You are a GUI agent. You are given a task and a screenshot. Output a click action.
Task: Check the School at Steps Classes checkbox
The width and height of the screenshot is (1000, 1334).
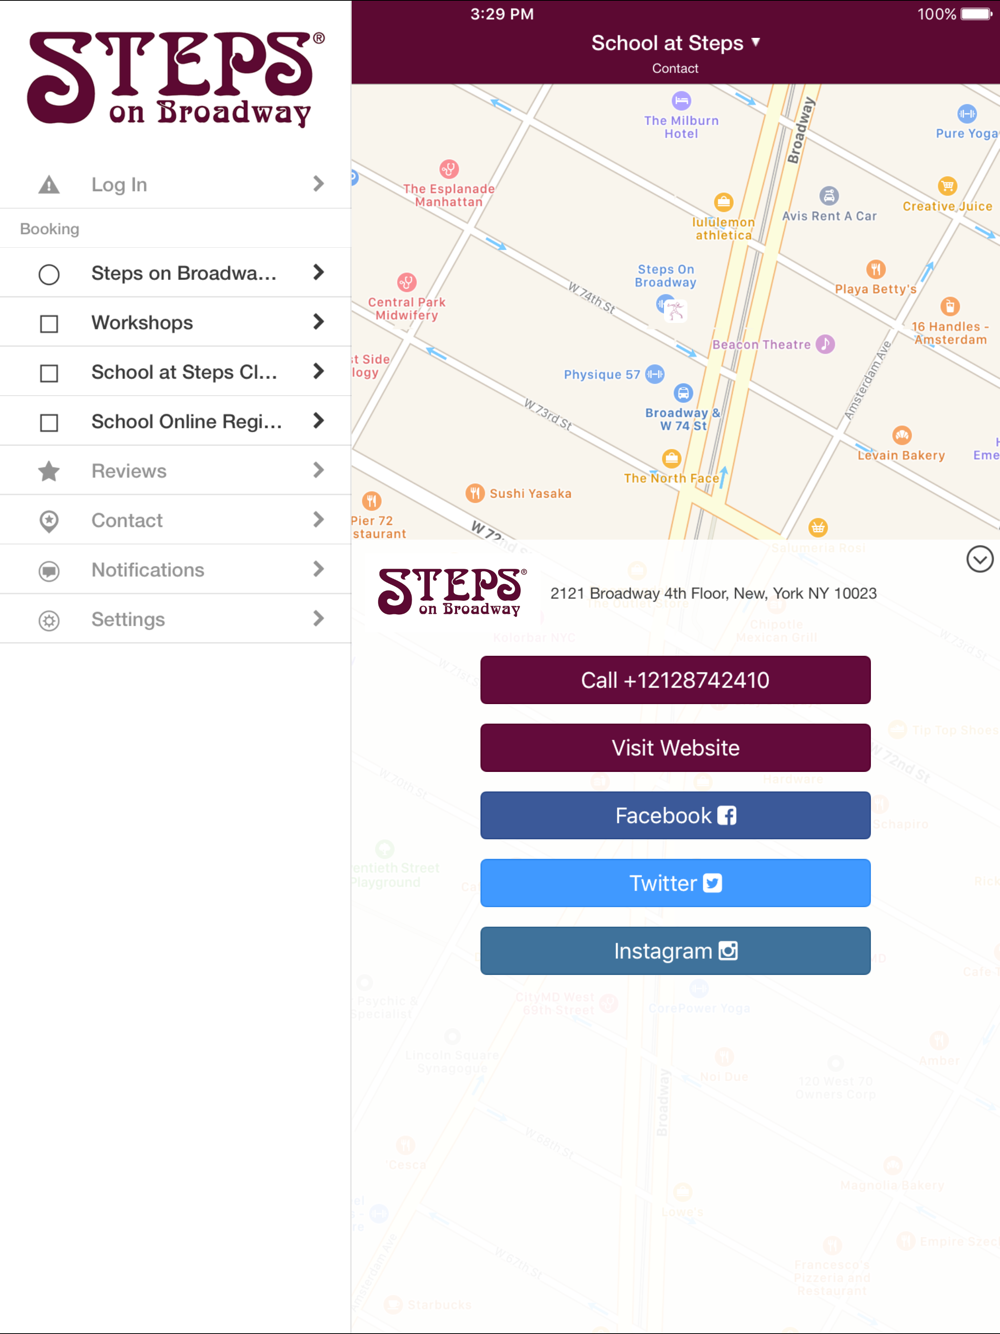coord(49,373)
